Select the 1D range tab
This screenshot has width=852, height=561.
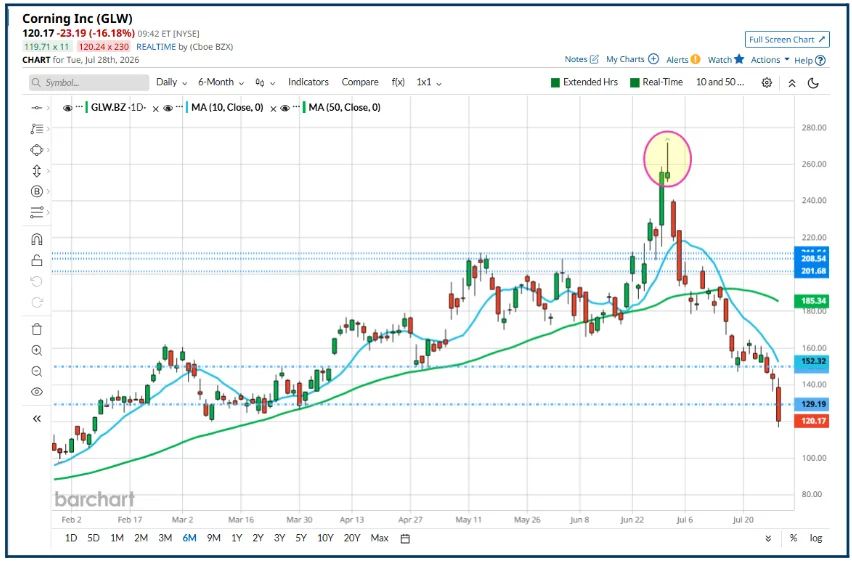pyautogui.click(x=71, y=538)
